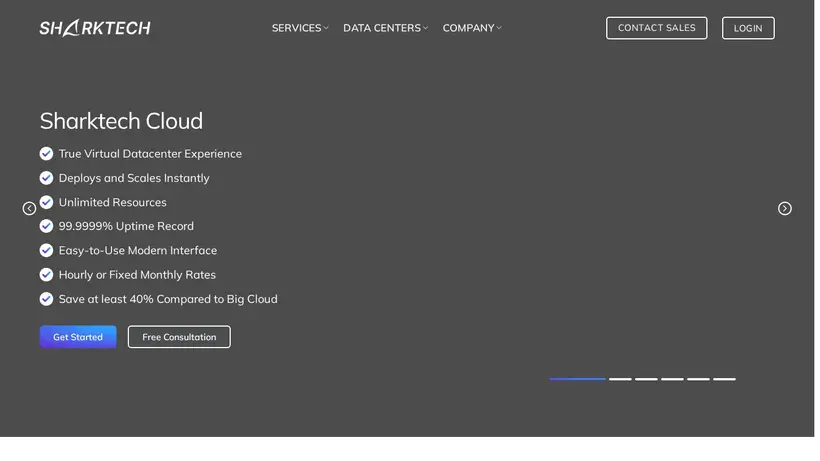Click checkmark beside Unlimited Resources

tap(46, 202)
